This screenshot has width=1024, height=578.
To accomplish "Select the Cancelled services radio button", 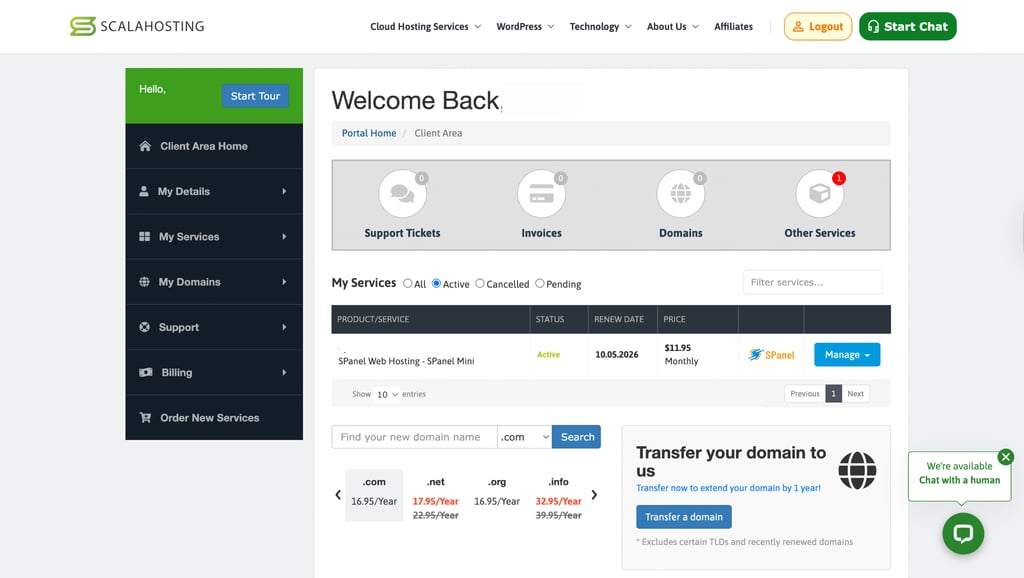I will point(480,283).
